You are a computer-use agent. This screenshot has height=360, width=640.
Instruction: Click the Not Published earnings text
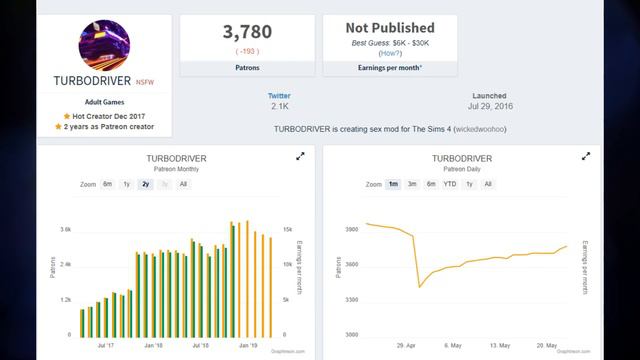tap(390, 28)
